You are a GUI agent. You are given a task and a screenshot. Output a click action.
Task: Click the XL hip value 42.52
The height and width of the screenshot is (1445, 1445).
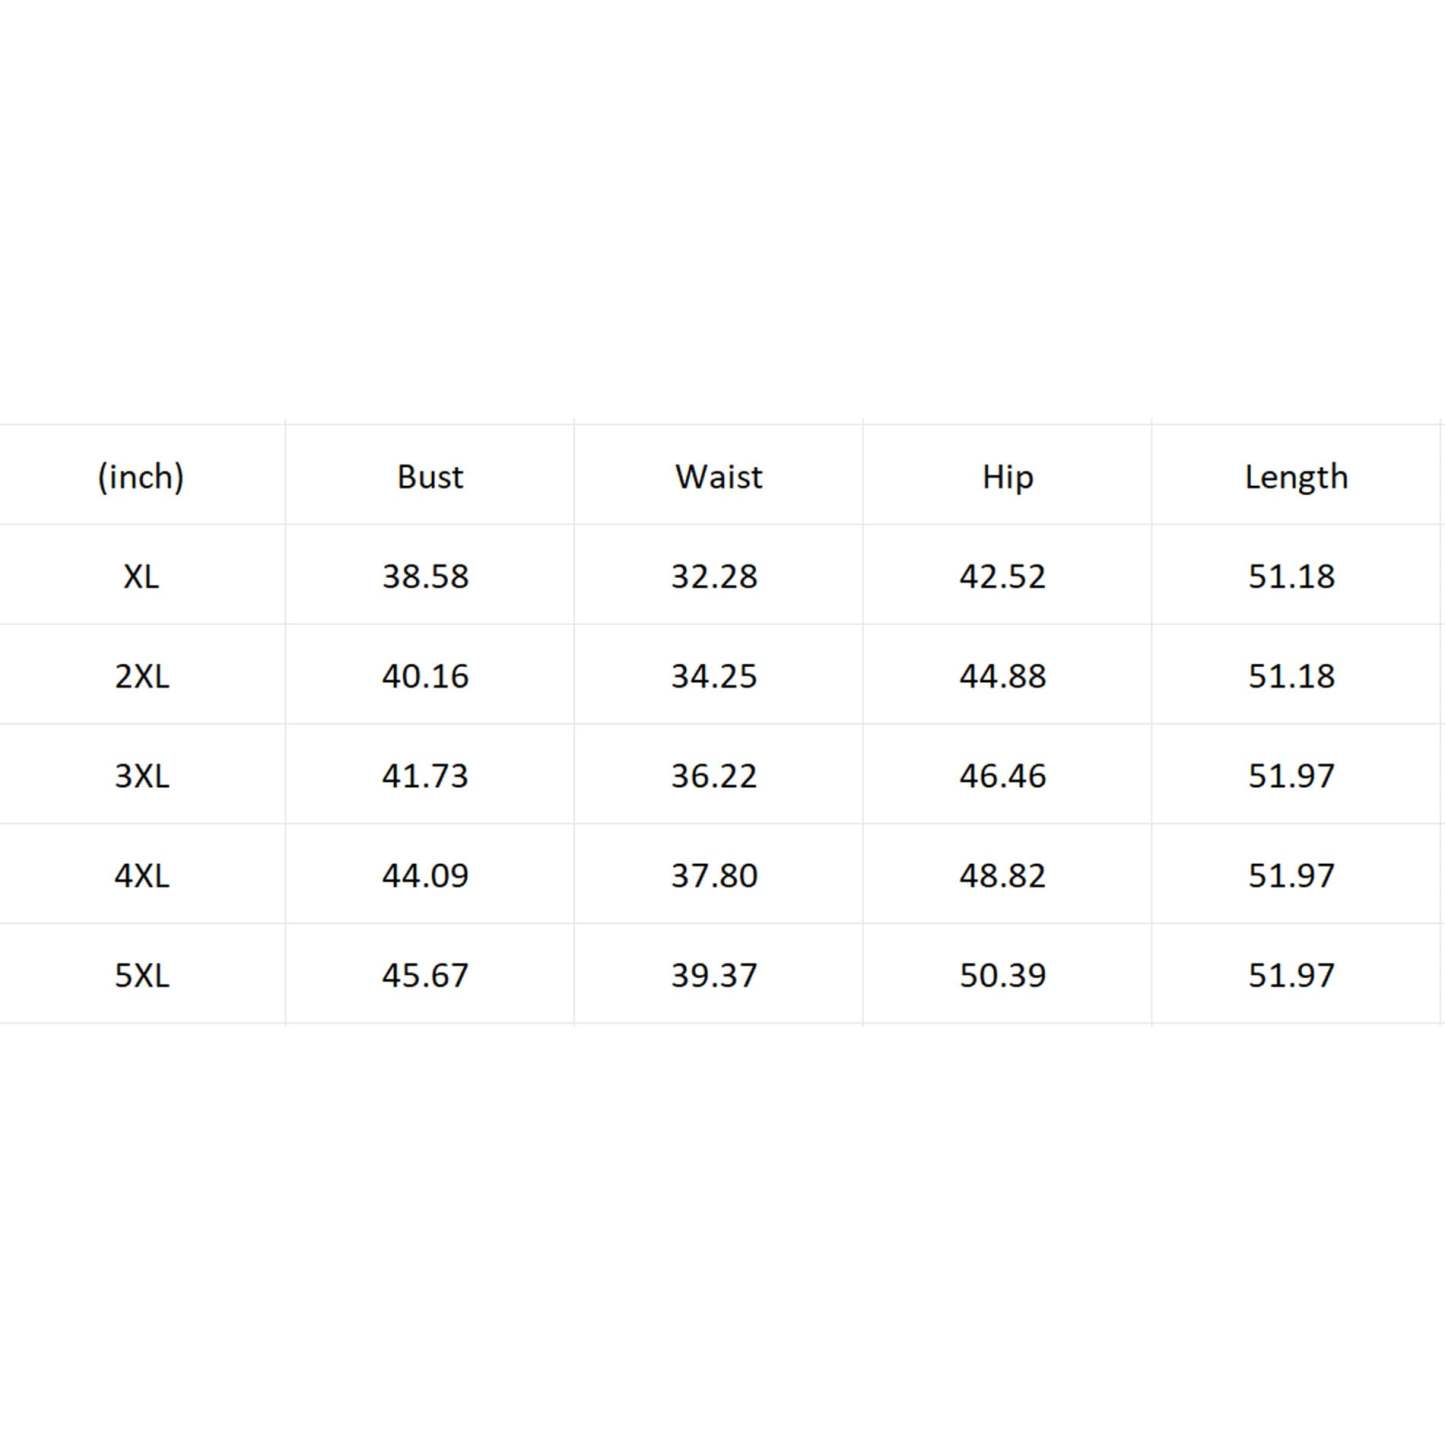pyautogui.click(x=1003, y=576)
